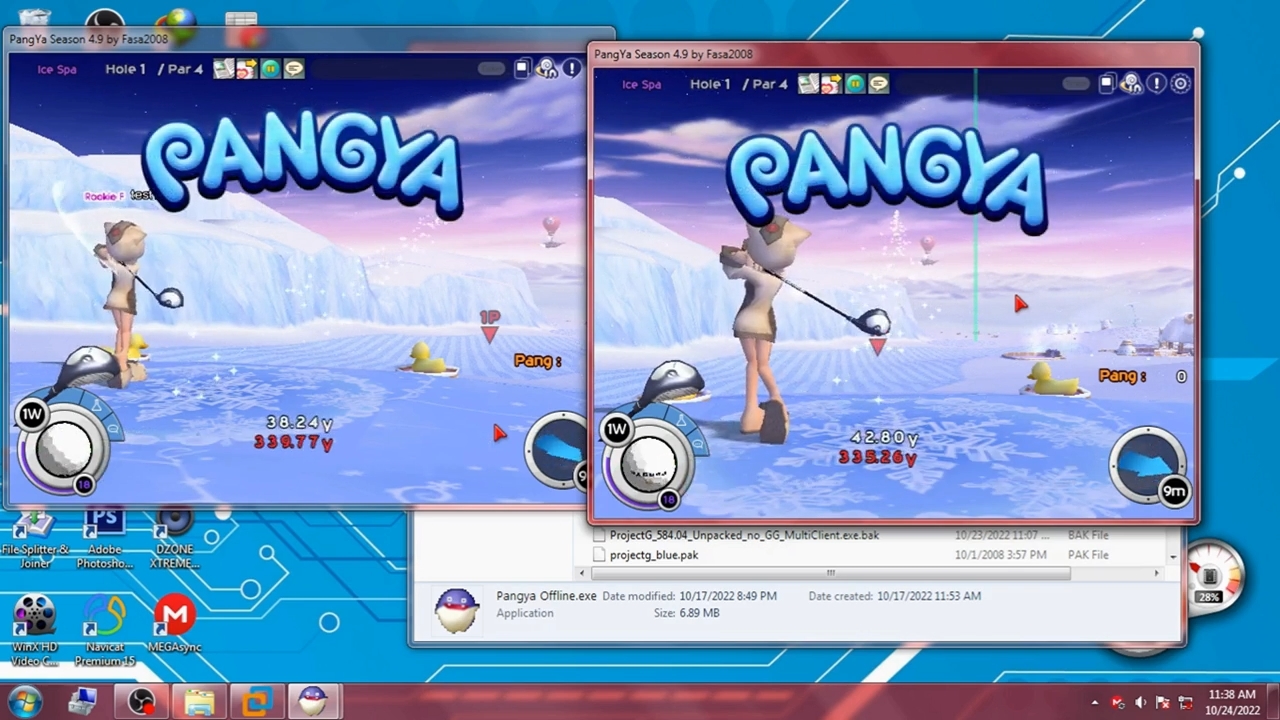Select the ProjectG_584.04 MultiClient.exe.bak file
The height and width of the screenshot is (720, 1280).
(x=744, y=535)
